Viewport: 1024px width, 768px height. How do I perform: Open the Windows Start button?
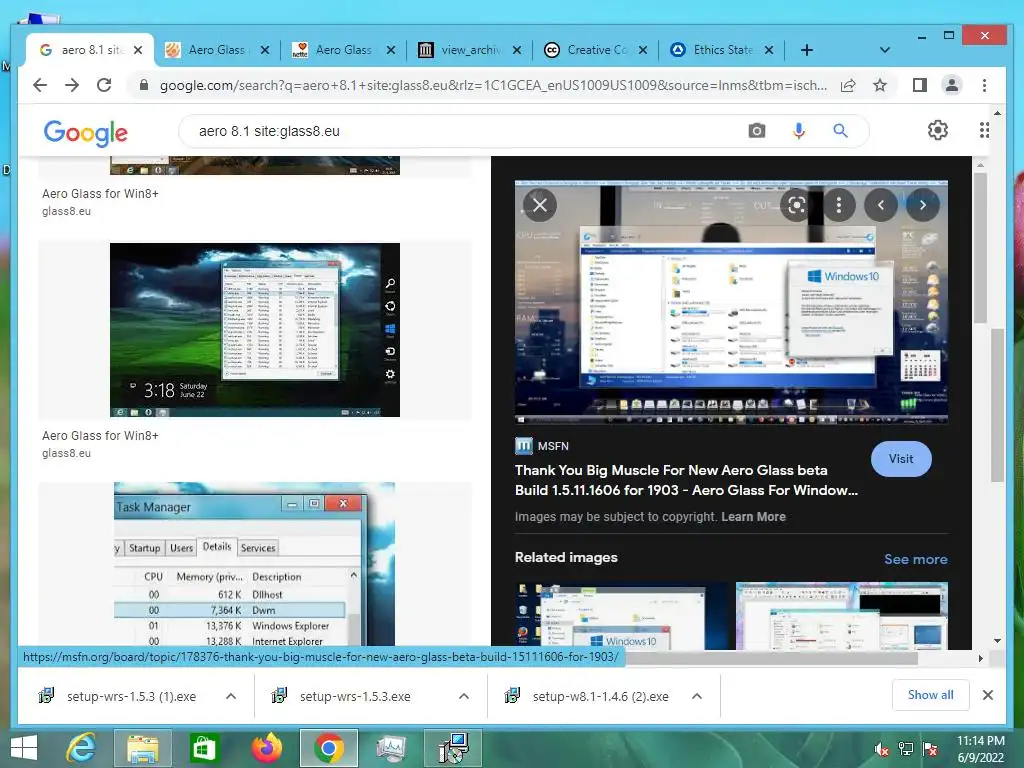click(x=24, y=748)
